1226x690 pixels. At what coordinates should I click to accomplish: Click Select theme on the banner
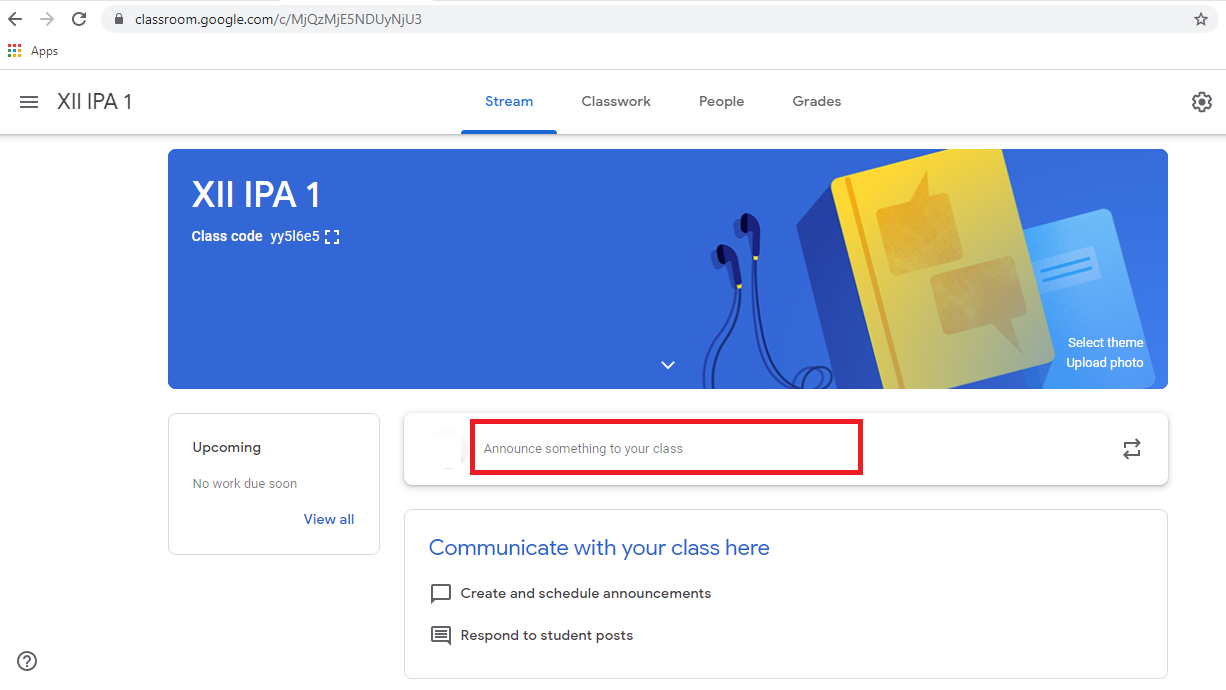click(1105, 342)
